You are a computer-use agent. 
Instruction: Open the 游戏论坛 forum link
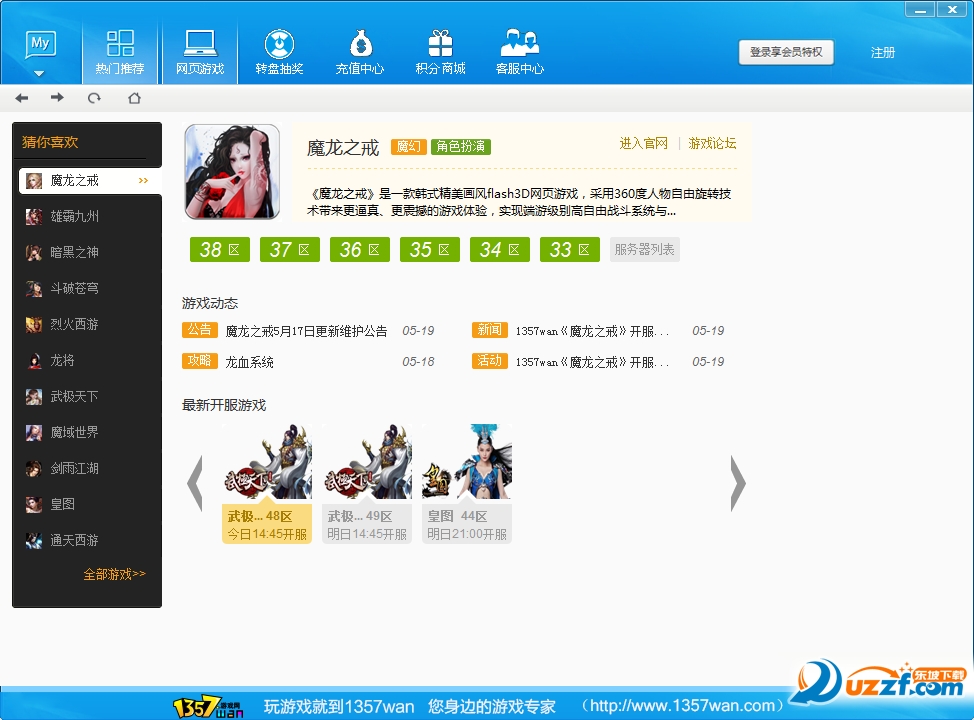coord(712,144)
